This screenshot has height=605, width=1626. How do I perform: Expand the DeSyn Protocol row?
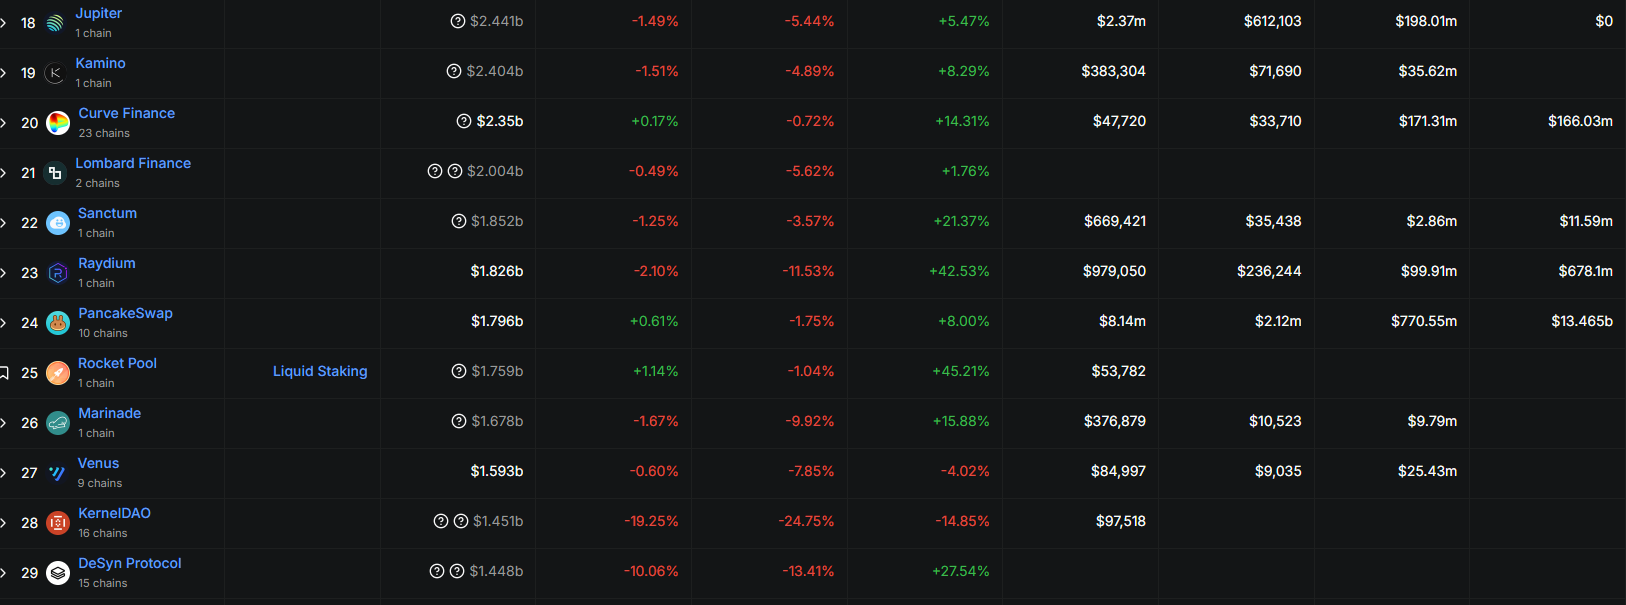(x=4, y=573)
